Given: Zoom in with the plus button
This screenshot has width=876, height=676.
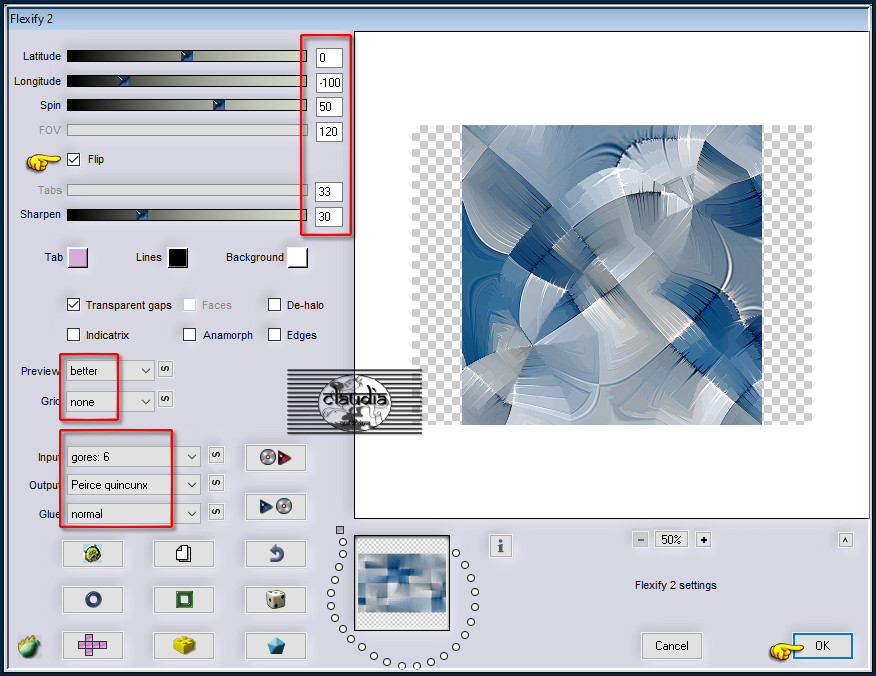Looking at the screenshot, I should tap(703, 540).
